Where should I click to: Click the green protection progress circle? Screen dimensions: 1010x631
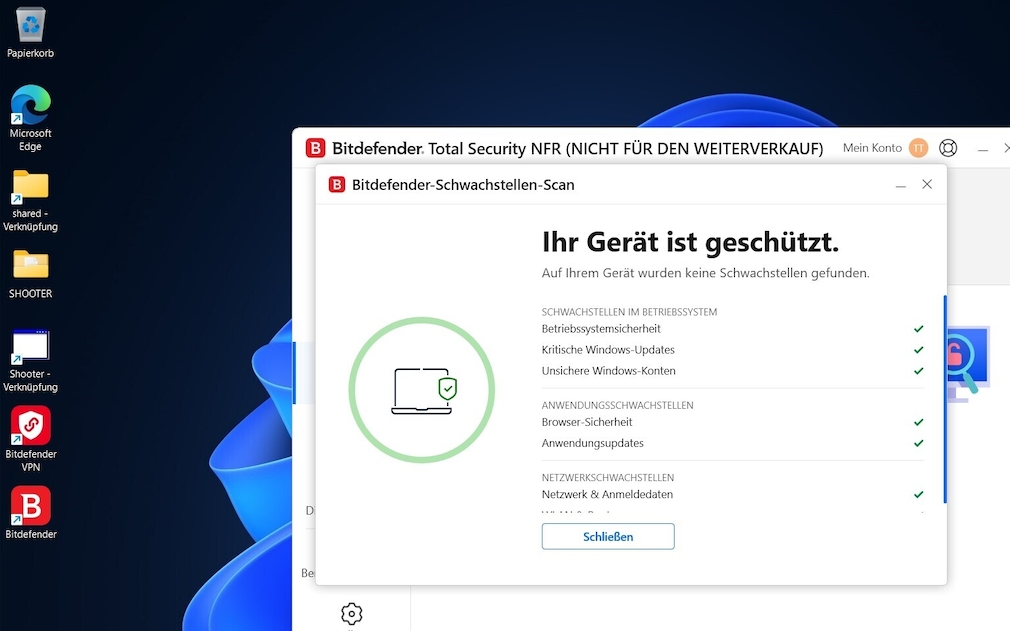pyautogui.click(x=421, y=389)
